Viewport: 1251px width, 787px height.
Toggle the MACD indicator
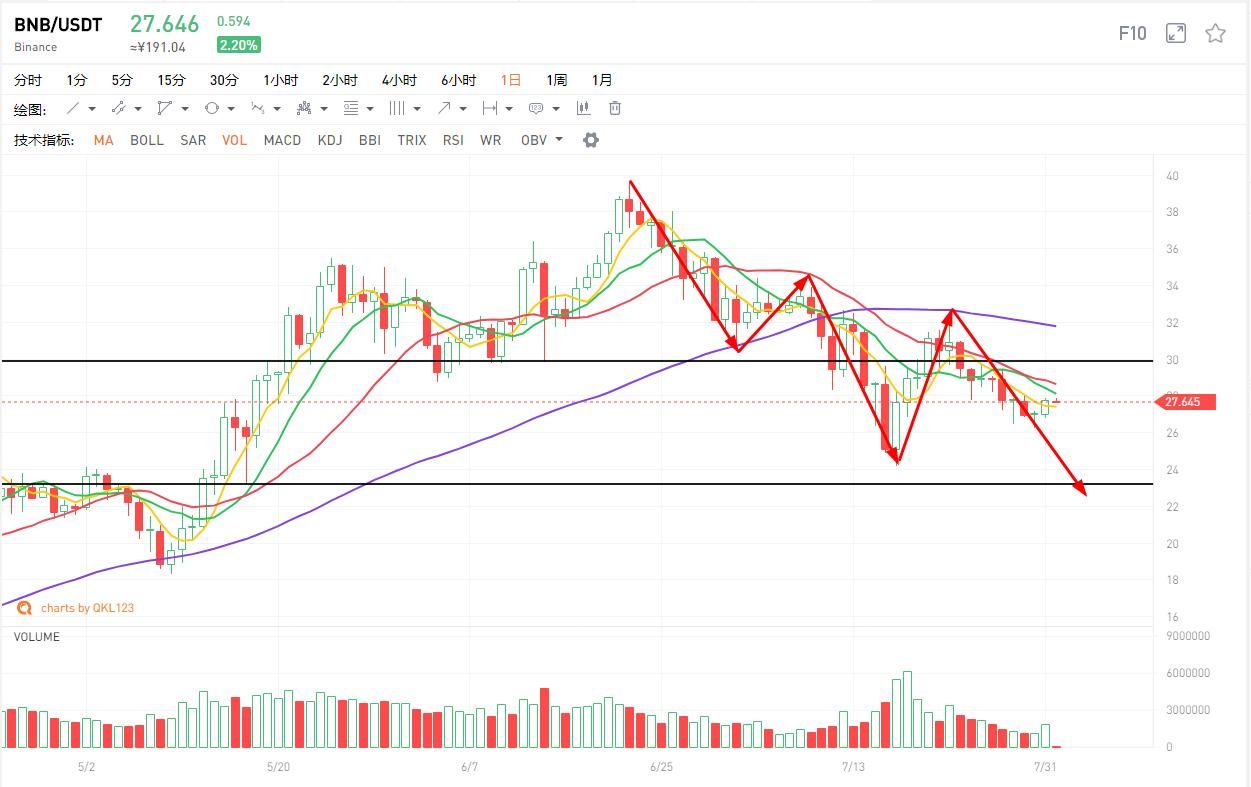point(282,140)
